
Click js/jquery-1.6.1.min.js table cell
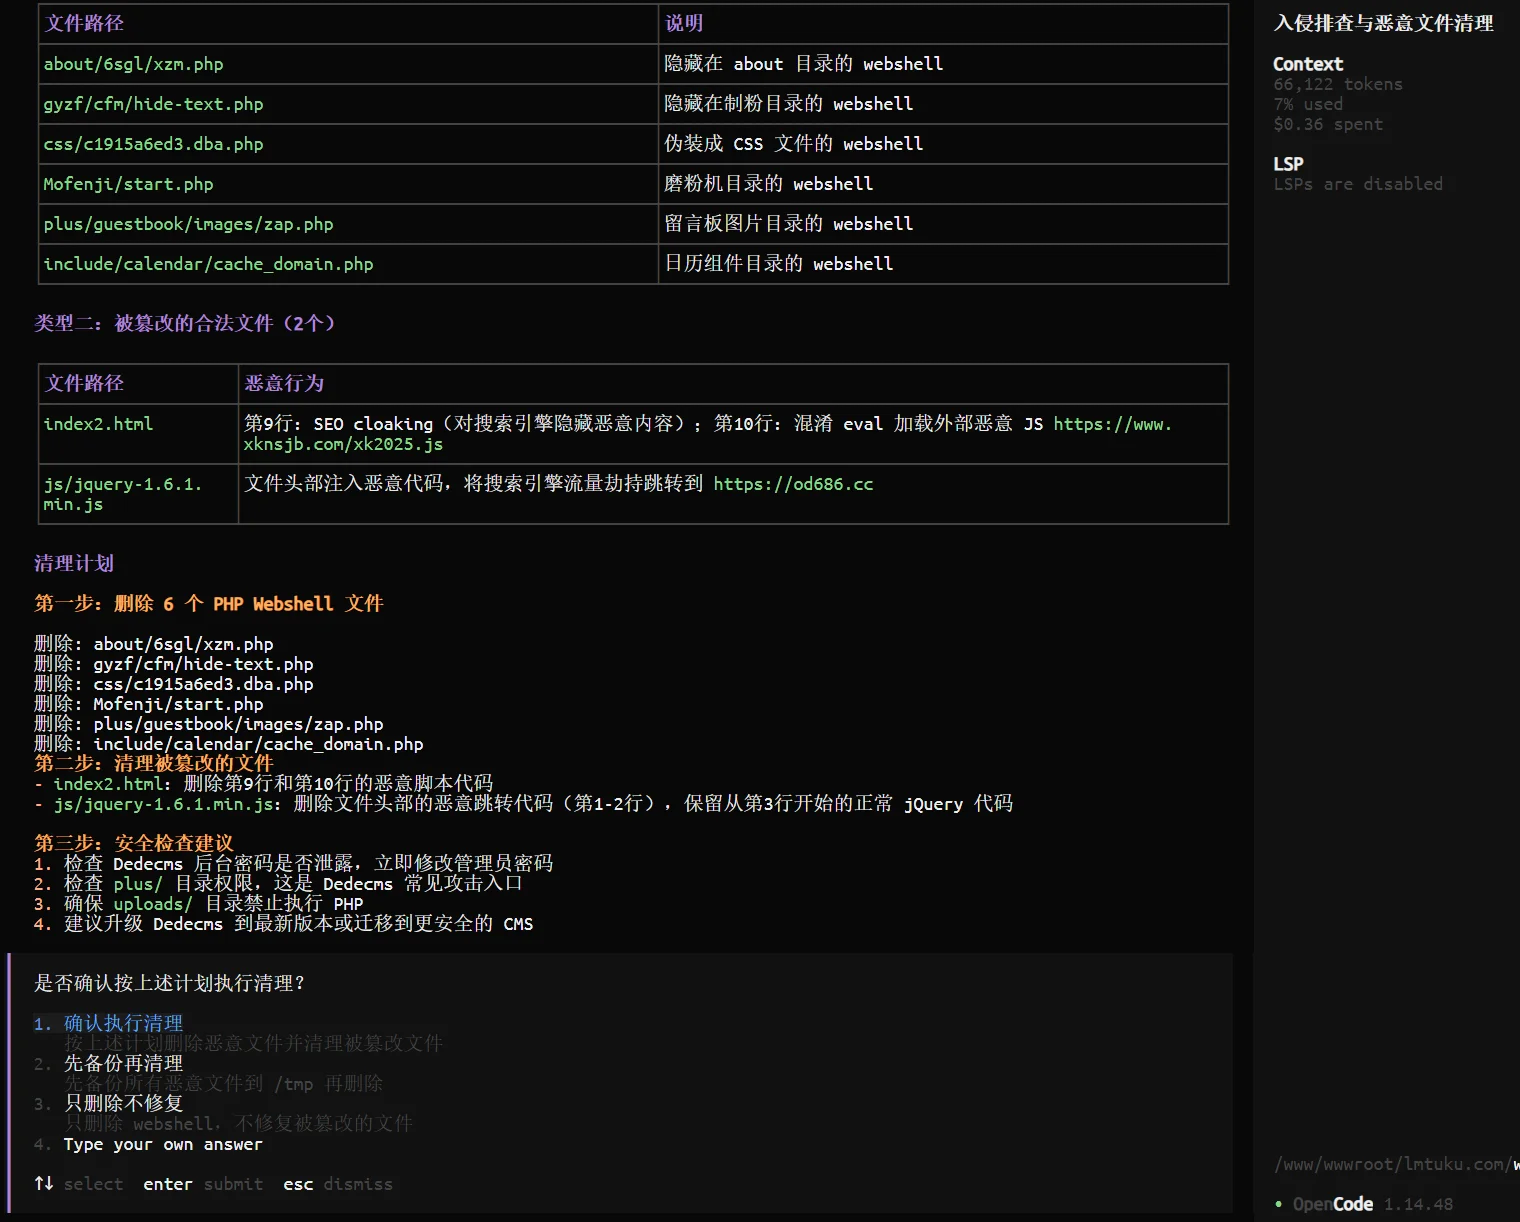(122, 494)
